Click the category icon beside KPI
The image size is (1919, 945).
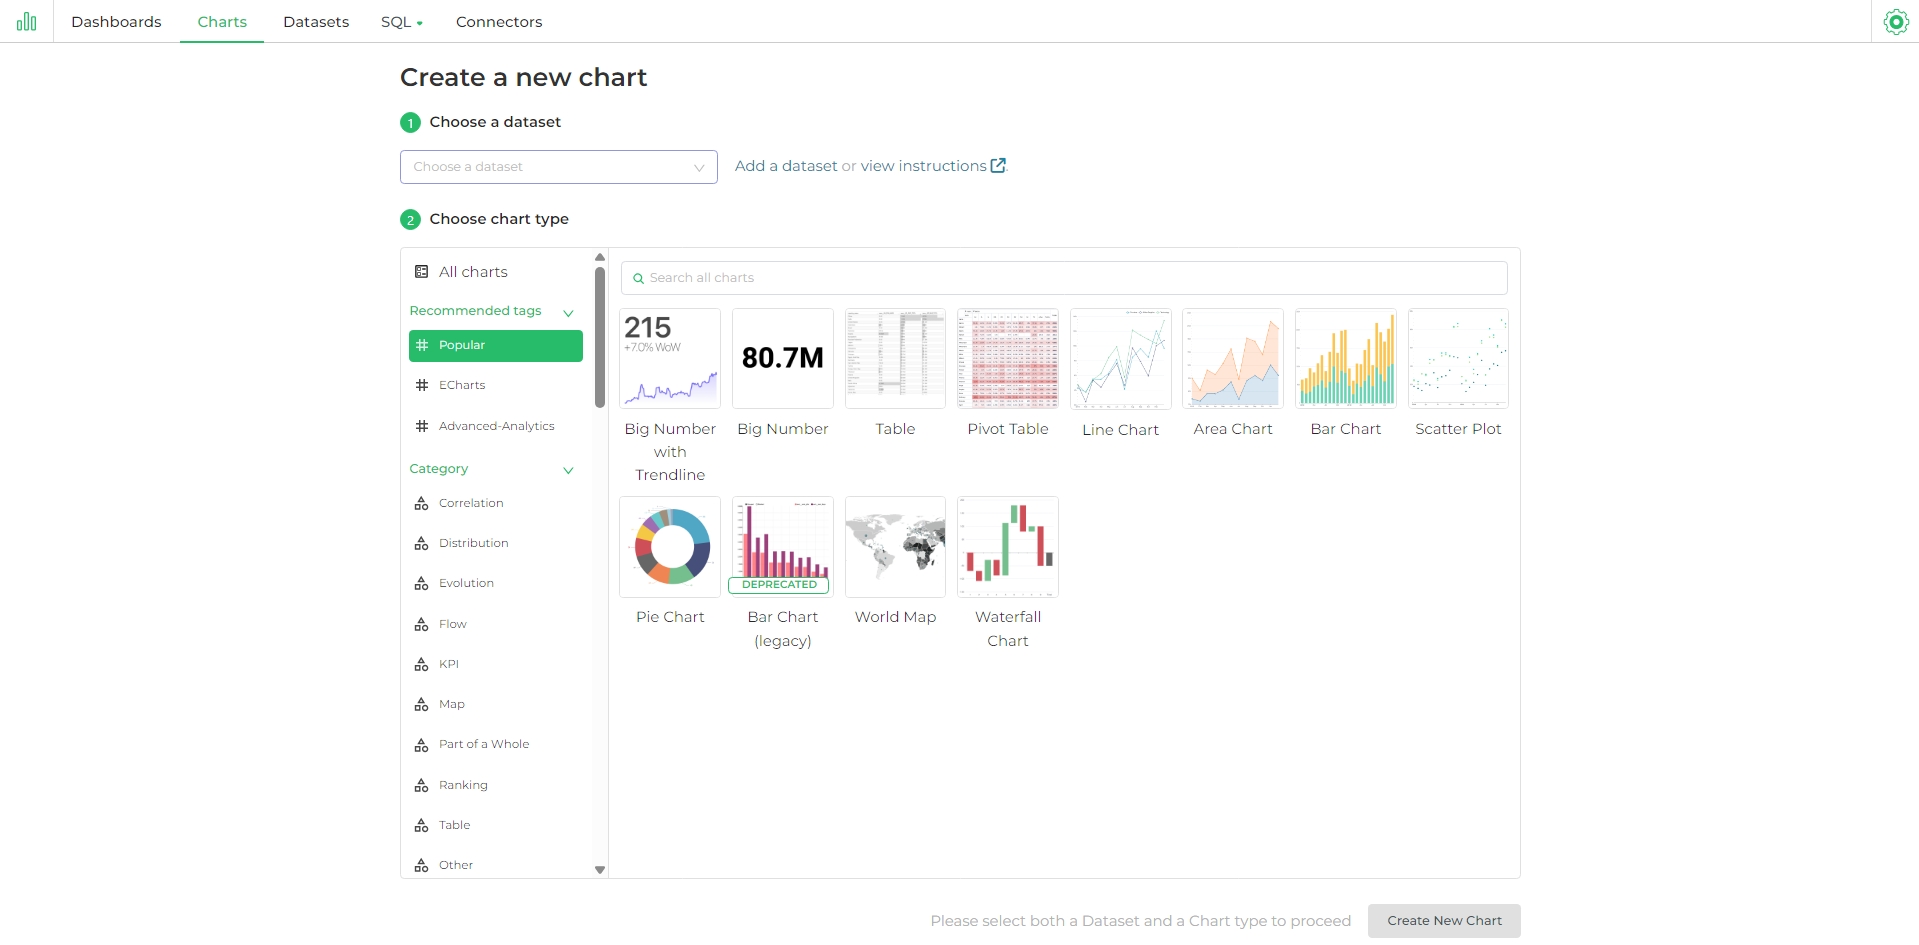tap(422, 664)
